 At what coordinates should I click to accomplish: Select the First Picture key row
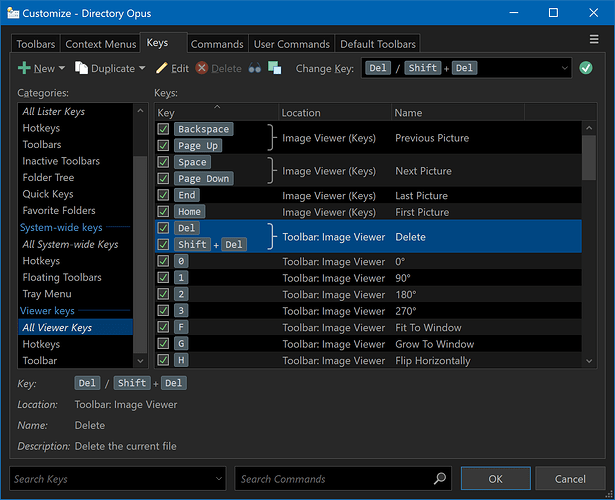tap(368, 211)
